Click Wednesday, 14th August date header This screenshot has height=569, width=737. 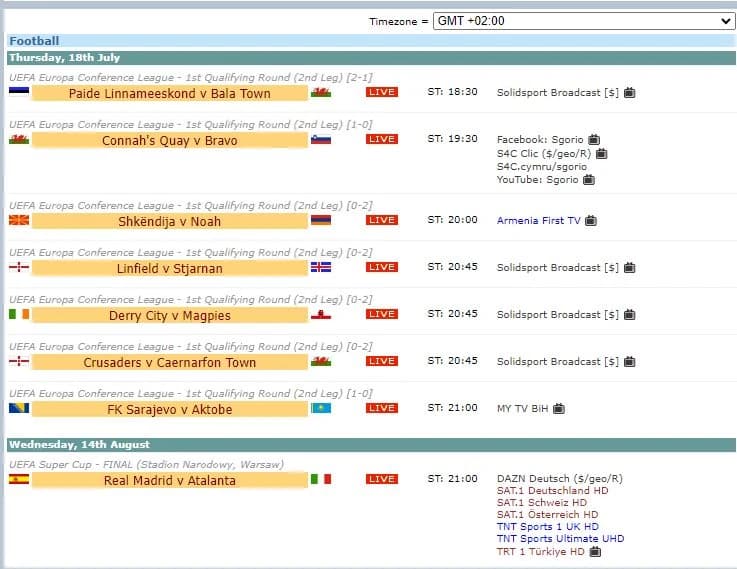click(x=371, y=444)
